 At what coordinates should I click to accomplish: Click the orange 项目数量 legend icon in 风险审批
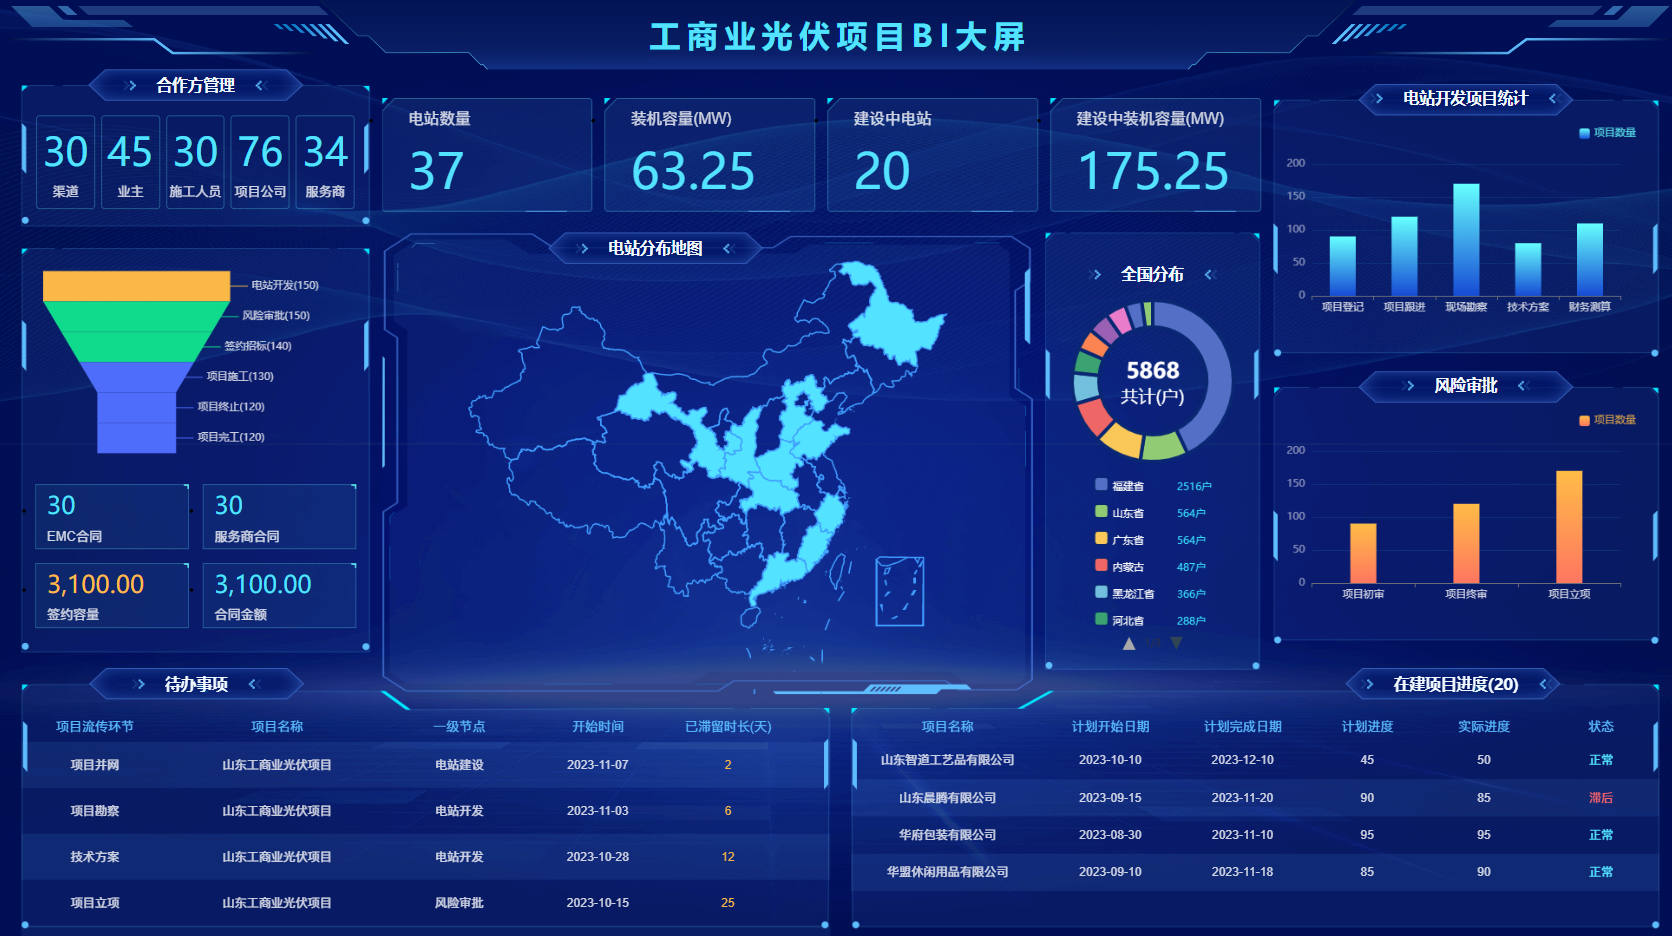click(x=1584, y=420)
